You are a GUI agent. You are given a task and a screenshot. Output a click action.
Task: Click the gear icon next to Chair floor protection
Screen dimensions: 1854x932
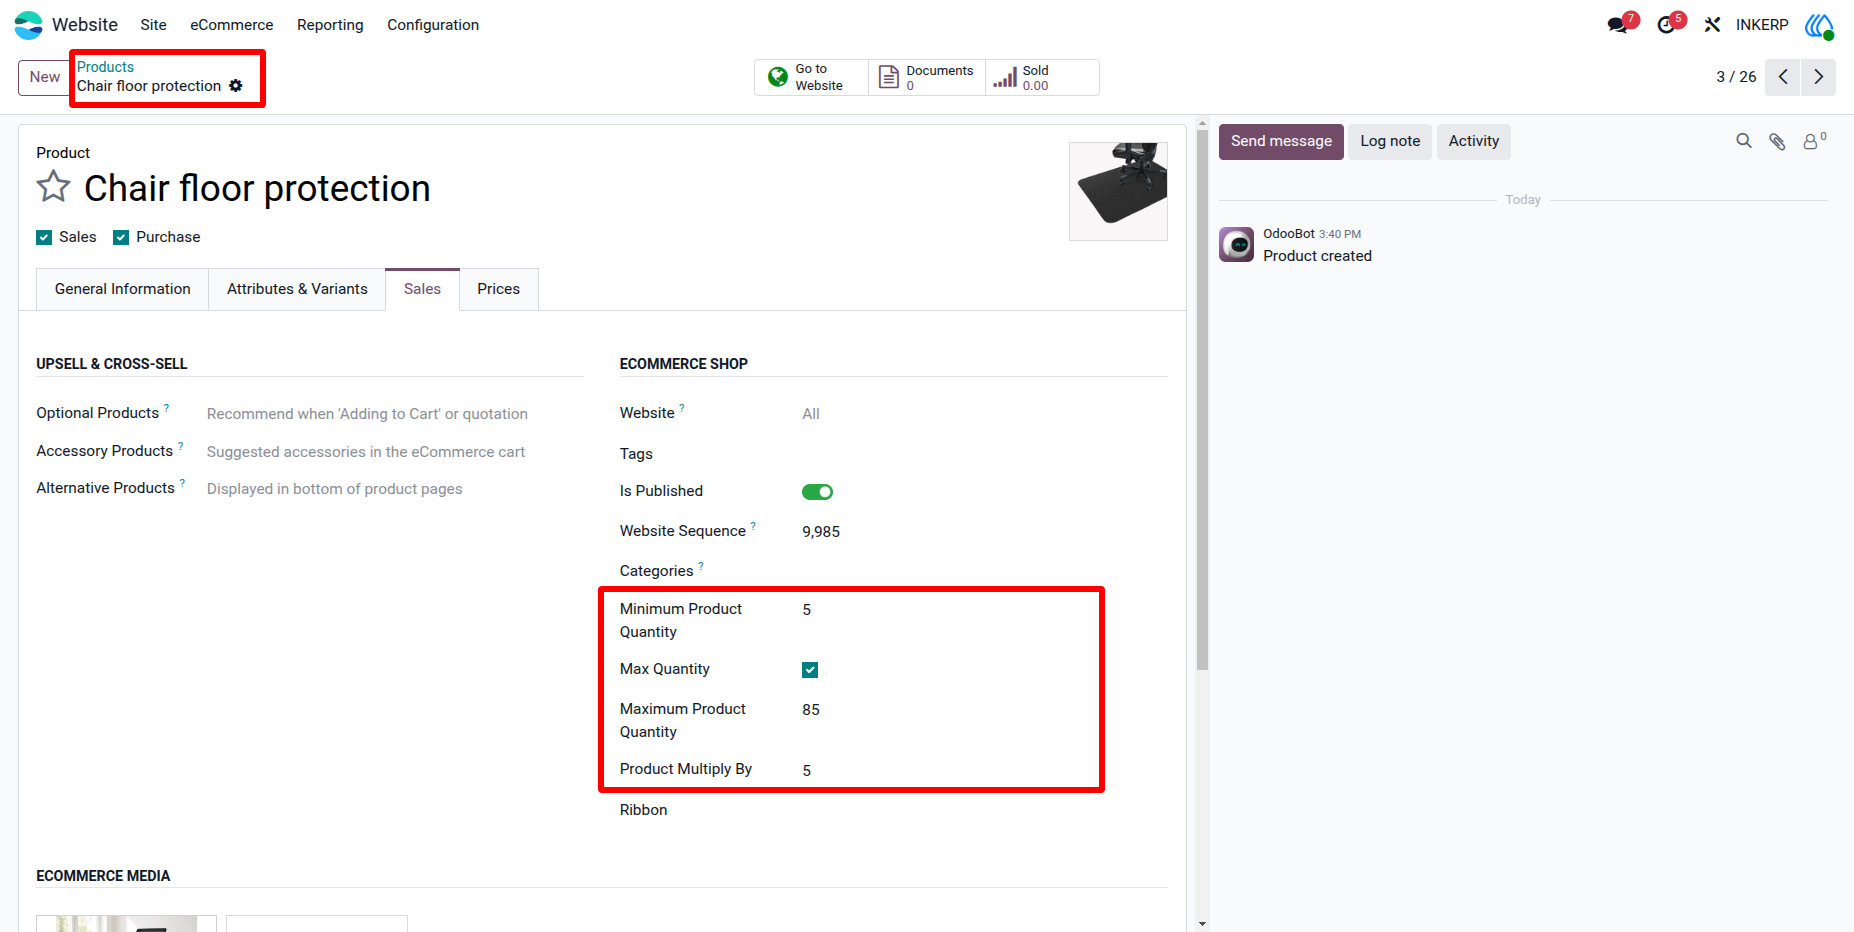tap(236, 86)
